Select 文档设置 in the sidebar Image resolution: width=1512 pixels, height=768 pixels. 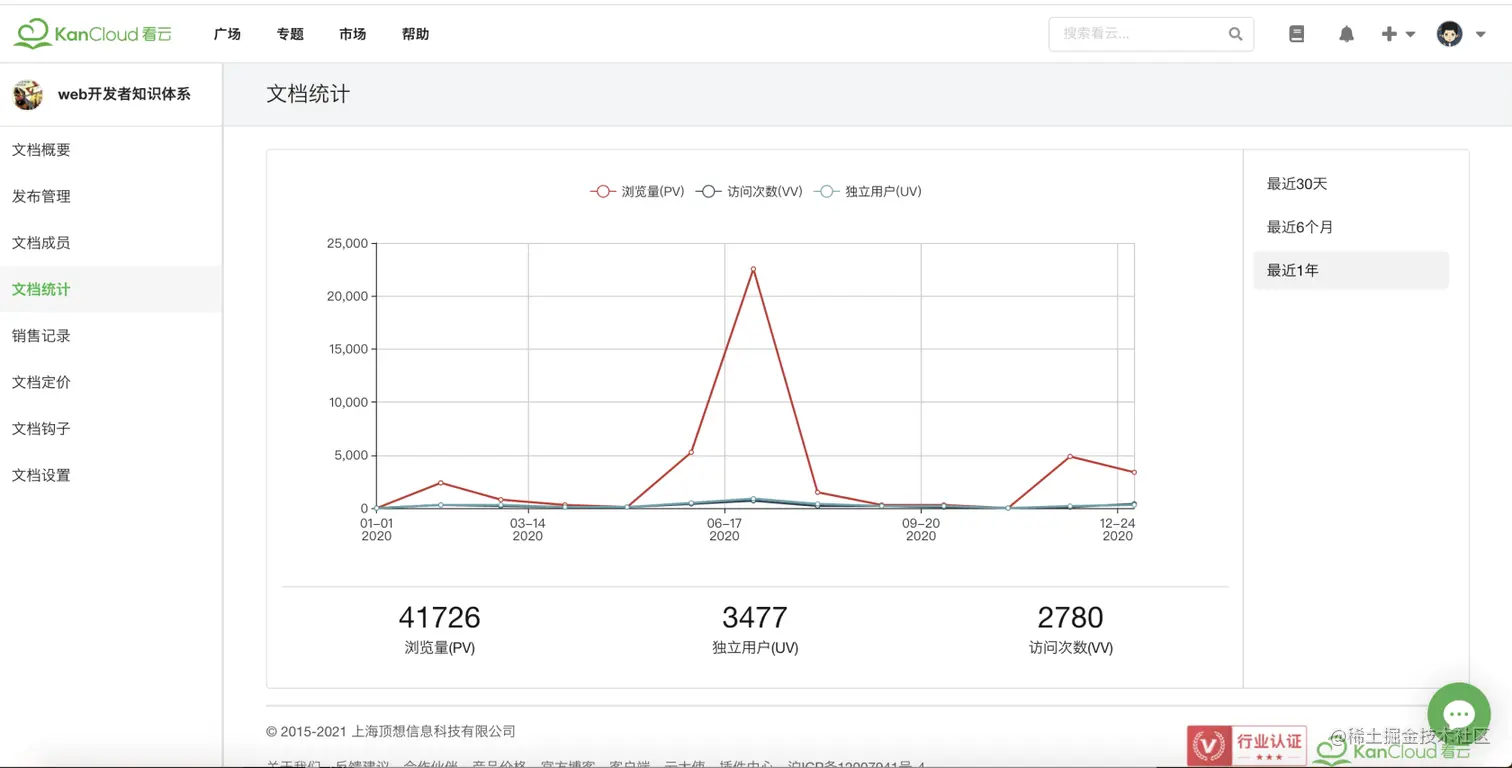[x=111, y=475]
